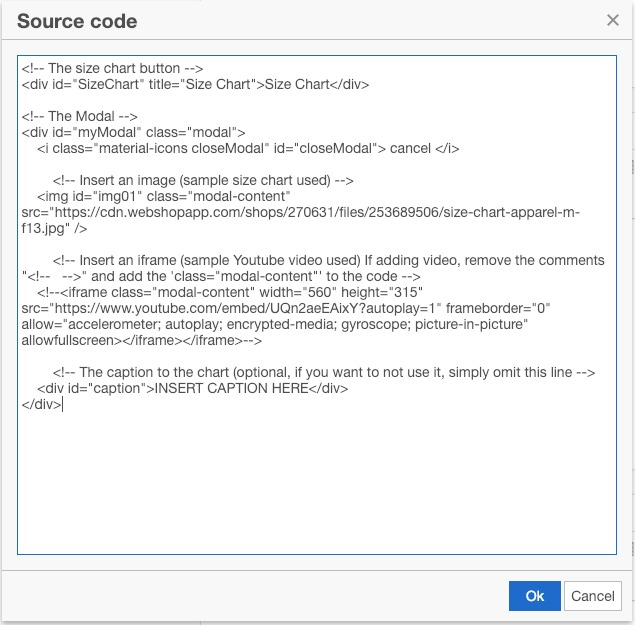Click the allow="accelerometer; autoplay" line
635x625 pixels.
pyautogui.click(x=275, y=324)
